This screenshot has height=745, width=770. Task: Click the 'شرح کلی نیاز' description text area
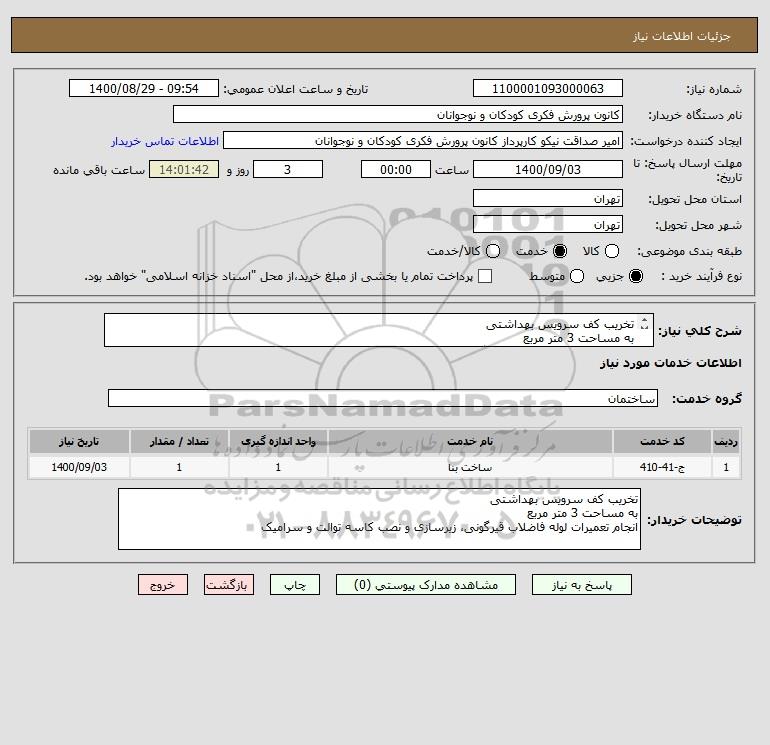379,331
